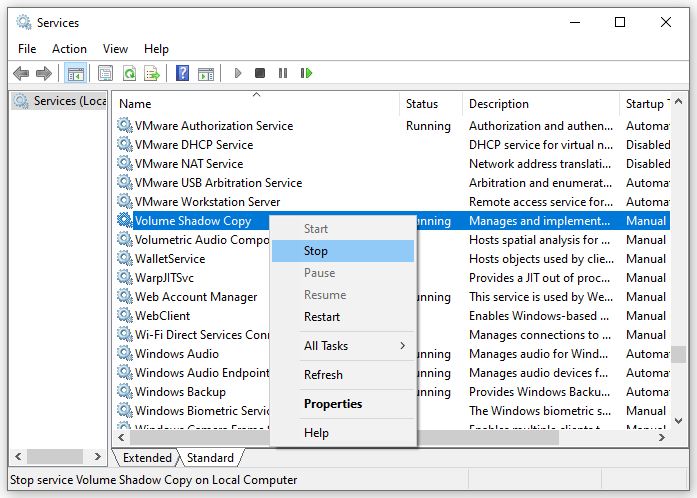Select the VMware DHCP Service name
Screen dimensions: 697x498
[194, 145]
